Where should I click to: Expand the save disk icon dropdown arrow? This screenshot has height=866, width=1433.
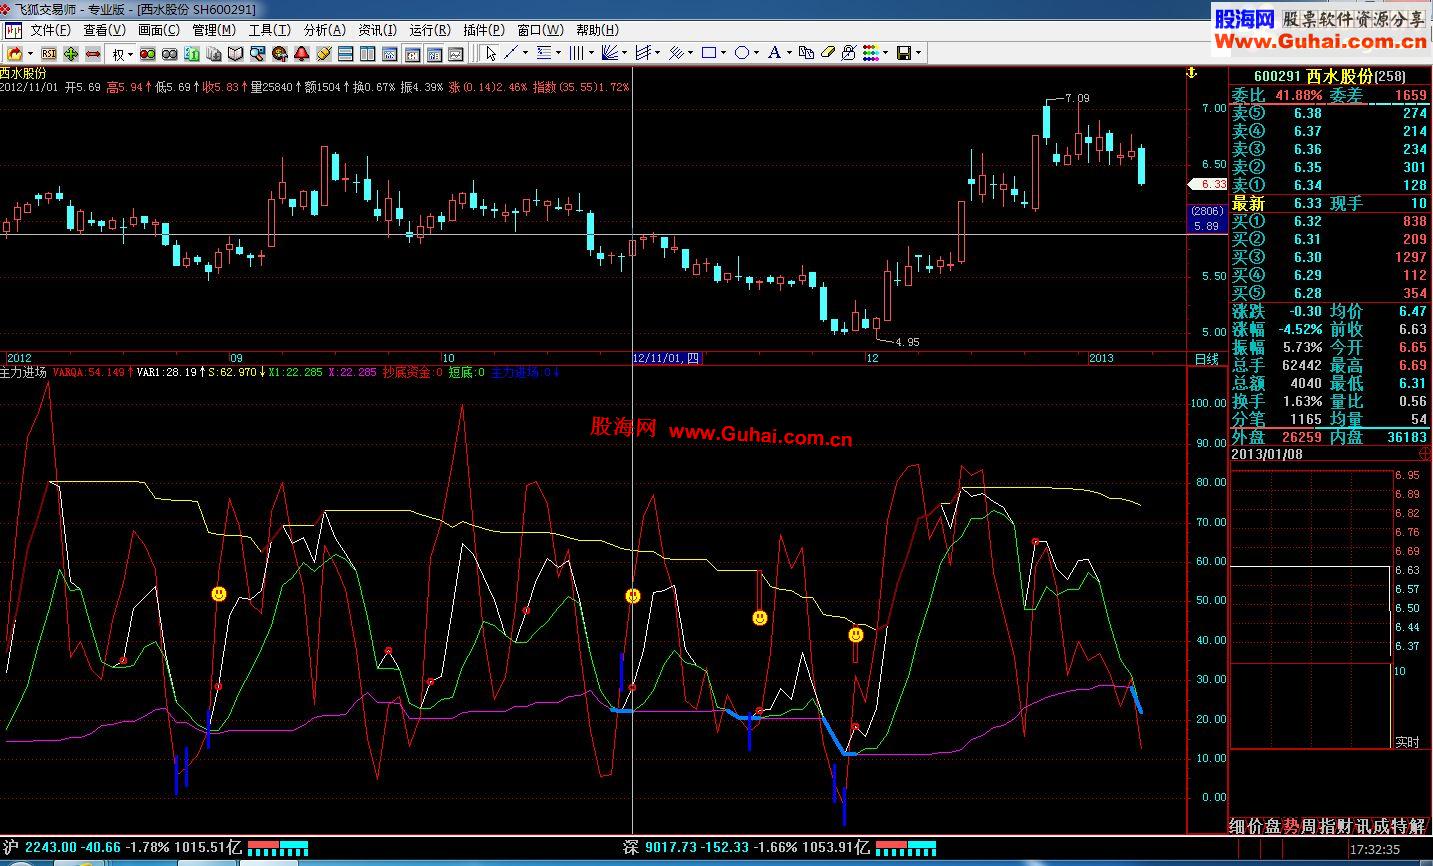918,53
